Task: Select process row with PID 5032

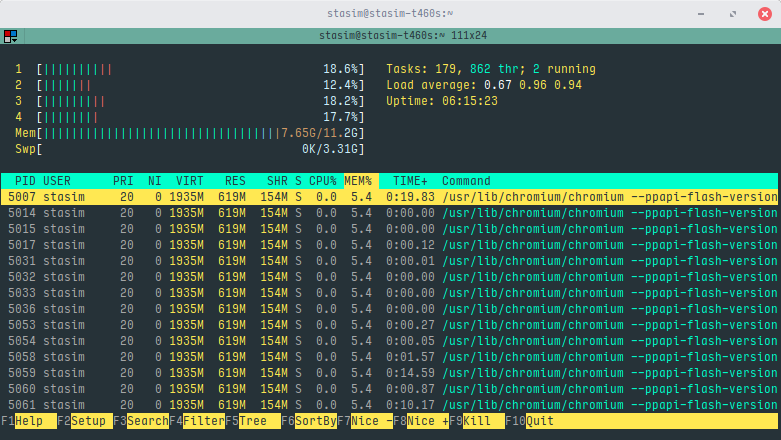Action: (x=389, y=277)
